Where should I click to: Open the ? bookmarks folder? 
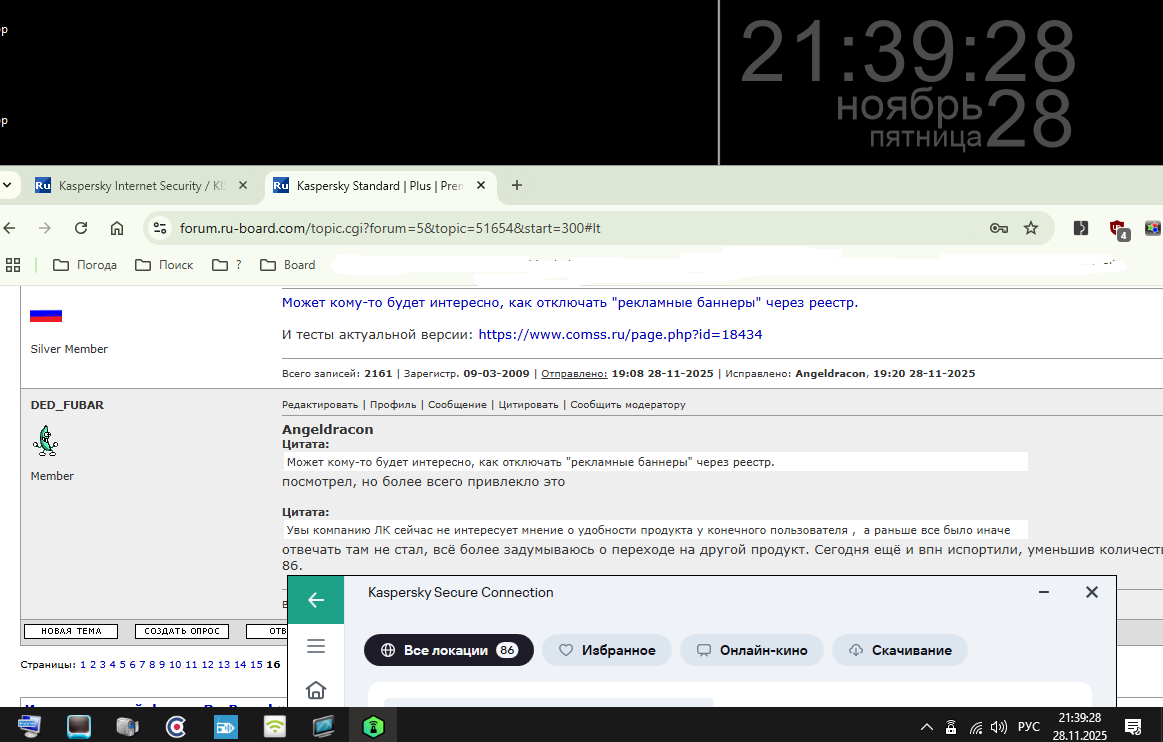(x=227, y=265)
